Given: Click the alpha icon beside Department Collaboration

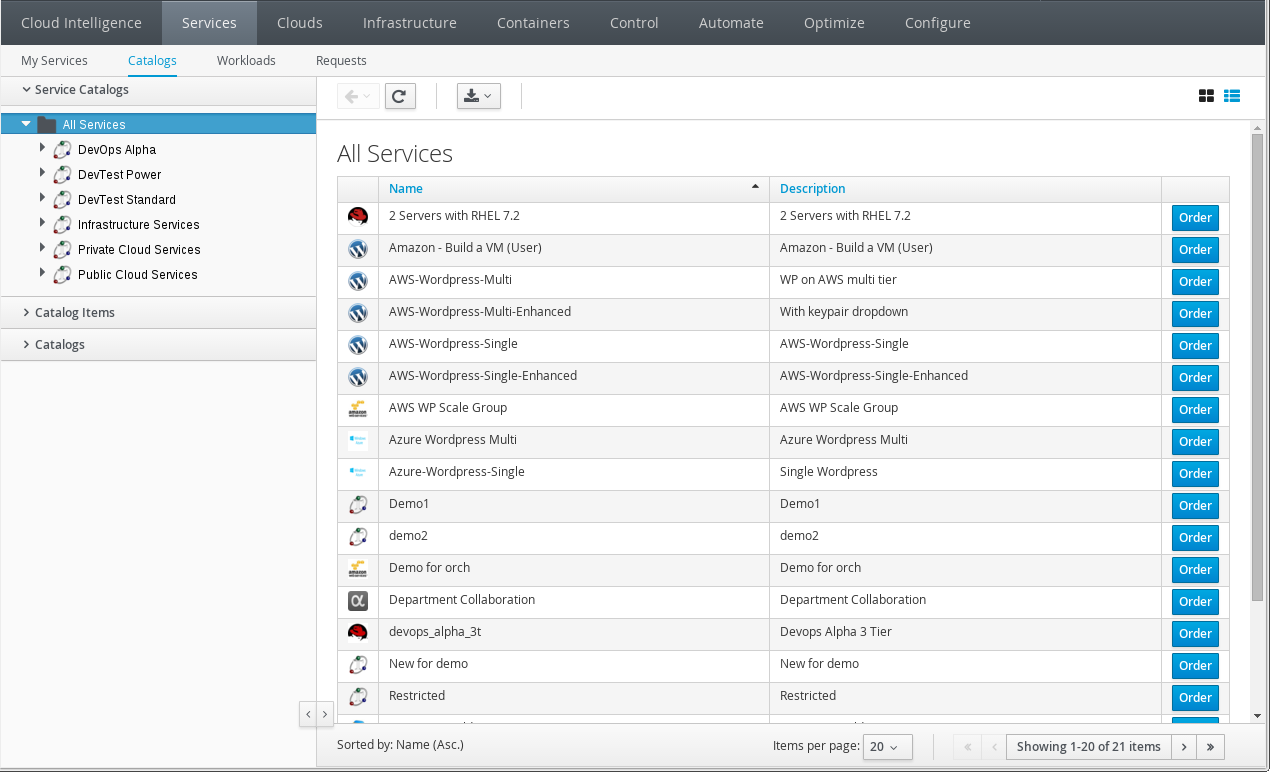Looking at the screenshot, I should coord(358,601).
